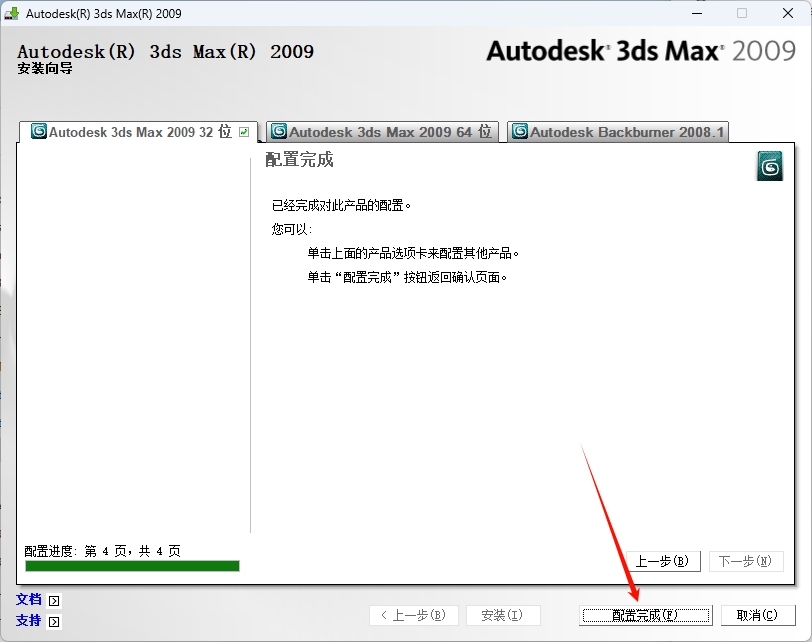The height and width of the screenshot is (642, 812).
Task: Click the green 配置进度 progress bar
Action: tap(132, 566)
